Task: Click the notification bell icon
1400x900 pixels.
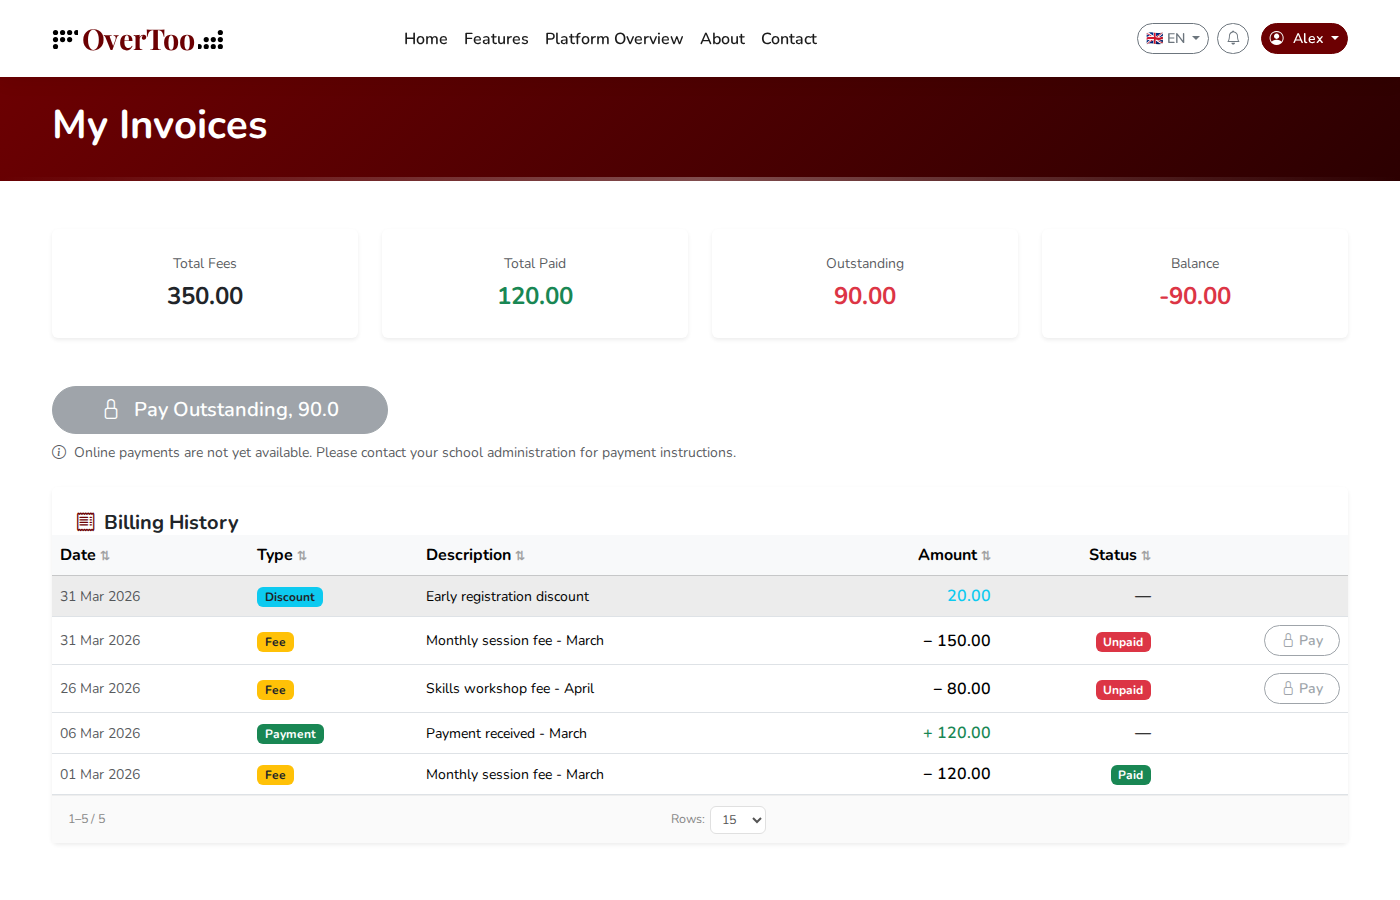Action: pyautogui.click(x=1233, y=38)
